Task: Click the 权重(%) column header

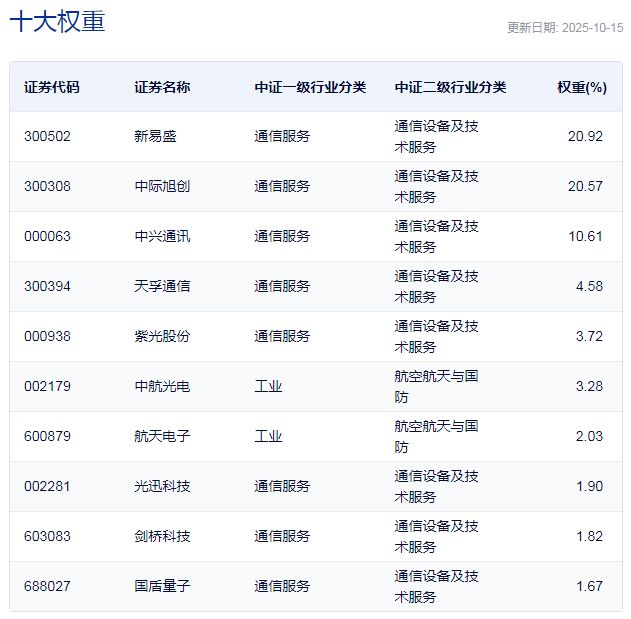Action: [581, 87]
